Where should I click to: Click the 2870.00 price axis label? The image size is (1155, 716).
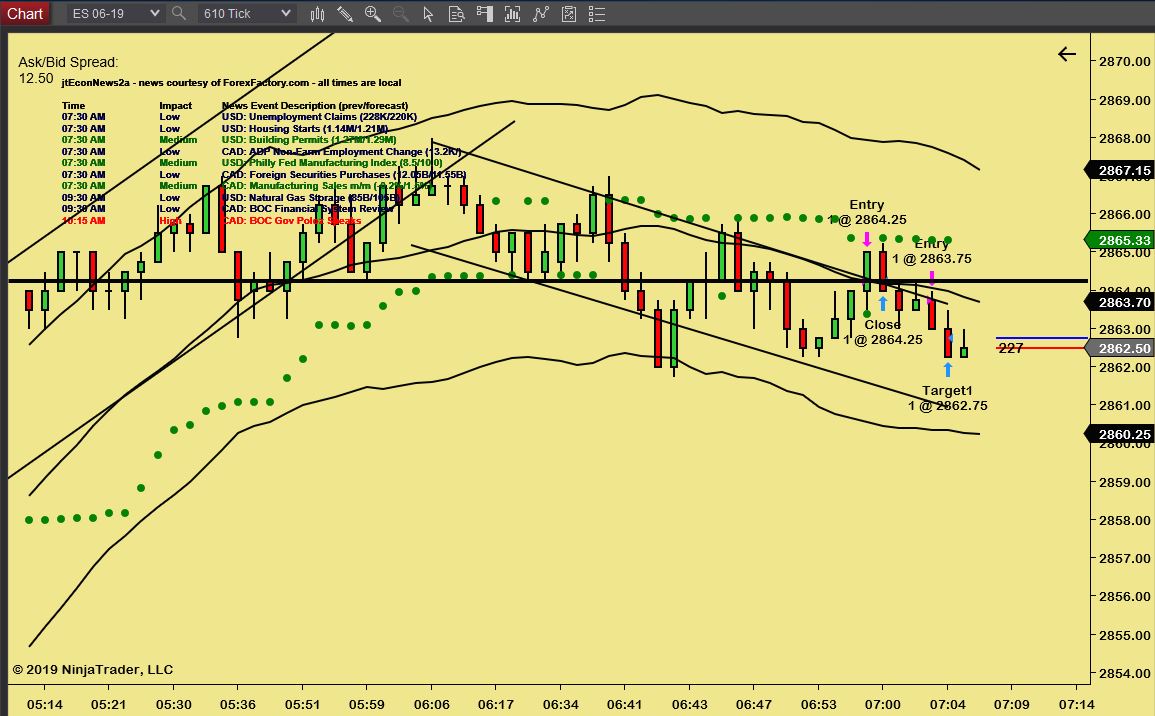click(1124, 61)
